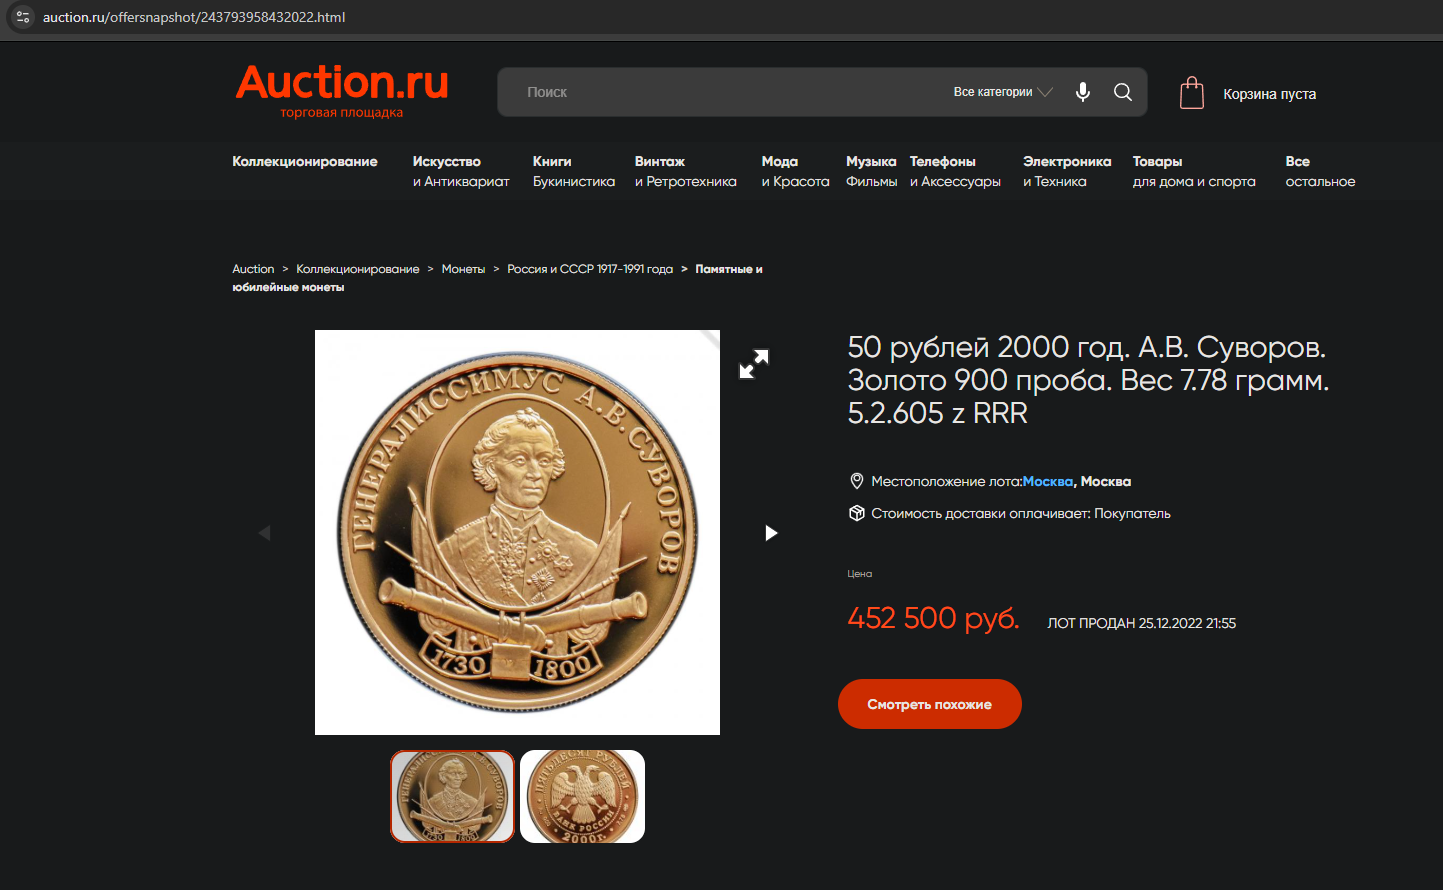
Task: Follow the Москва location link
Action: 1047,481
